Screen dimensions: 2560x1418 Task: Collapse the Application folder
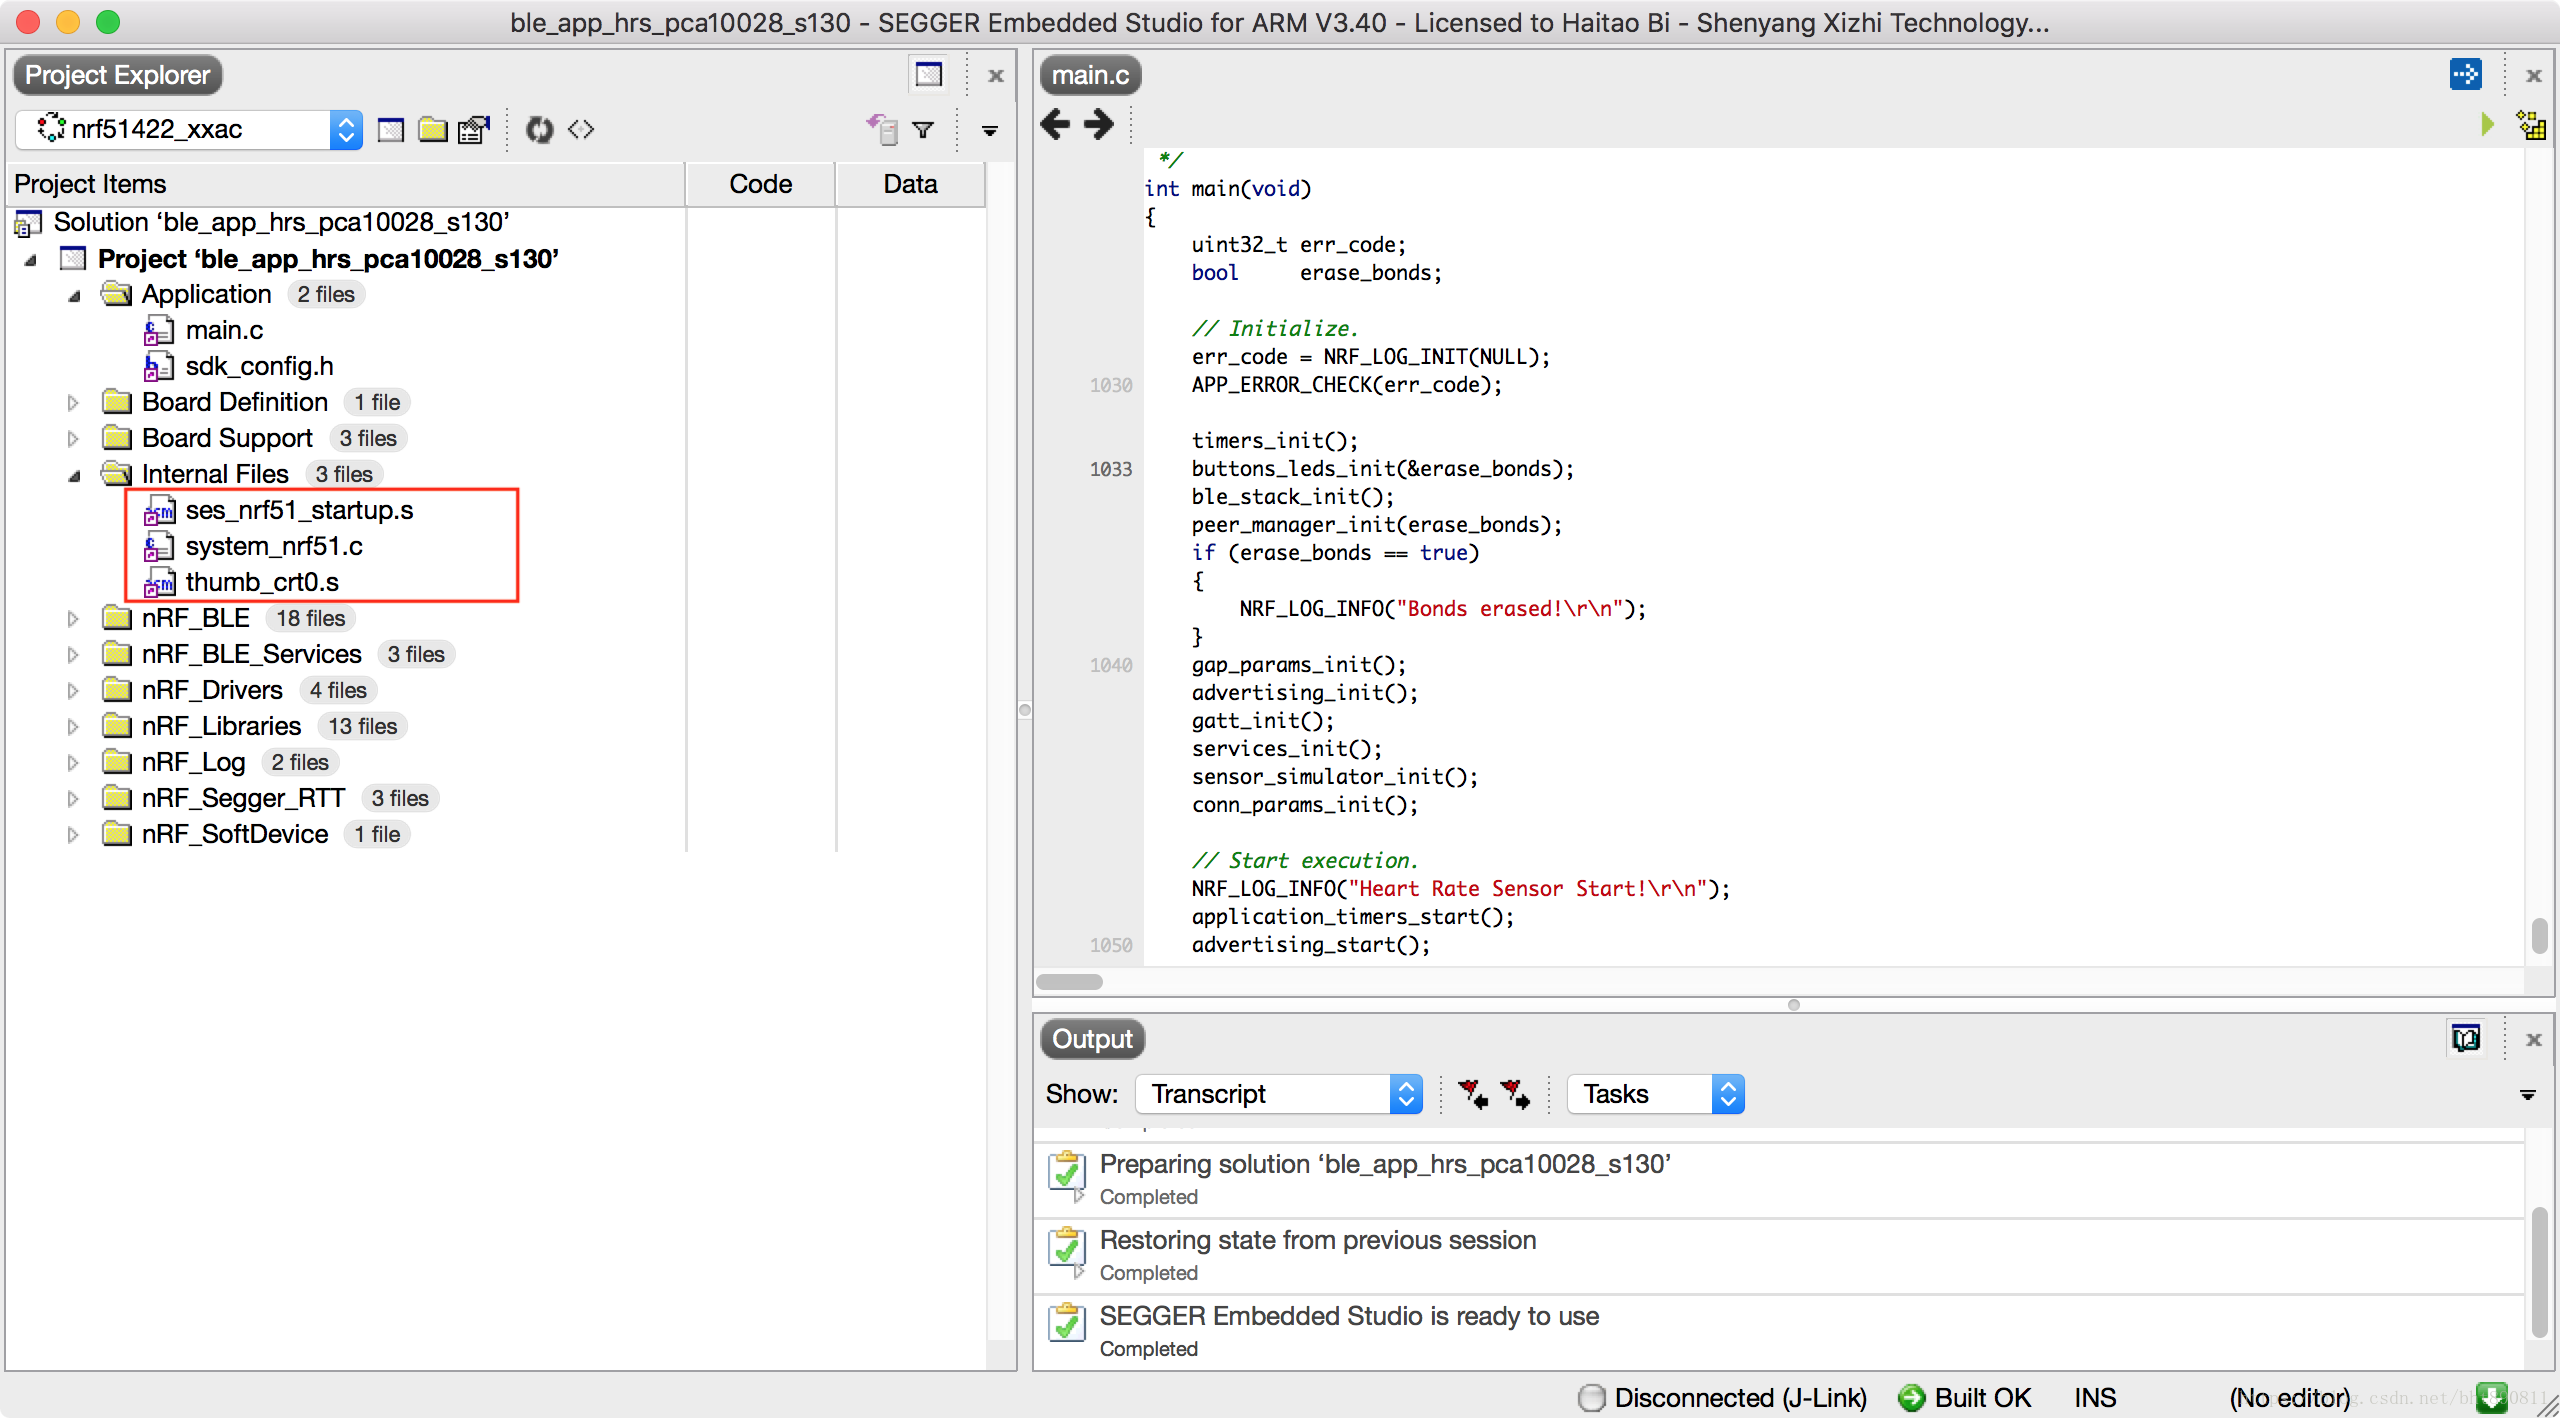[74, 295]
